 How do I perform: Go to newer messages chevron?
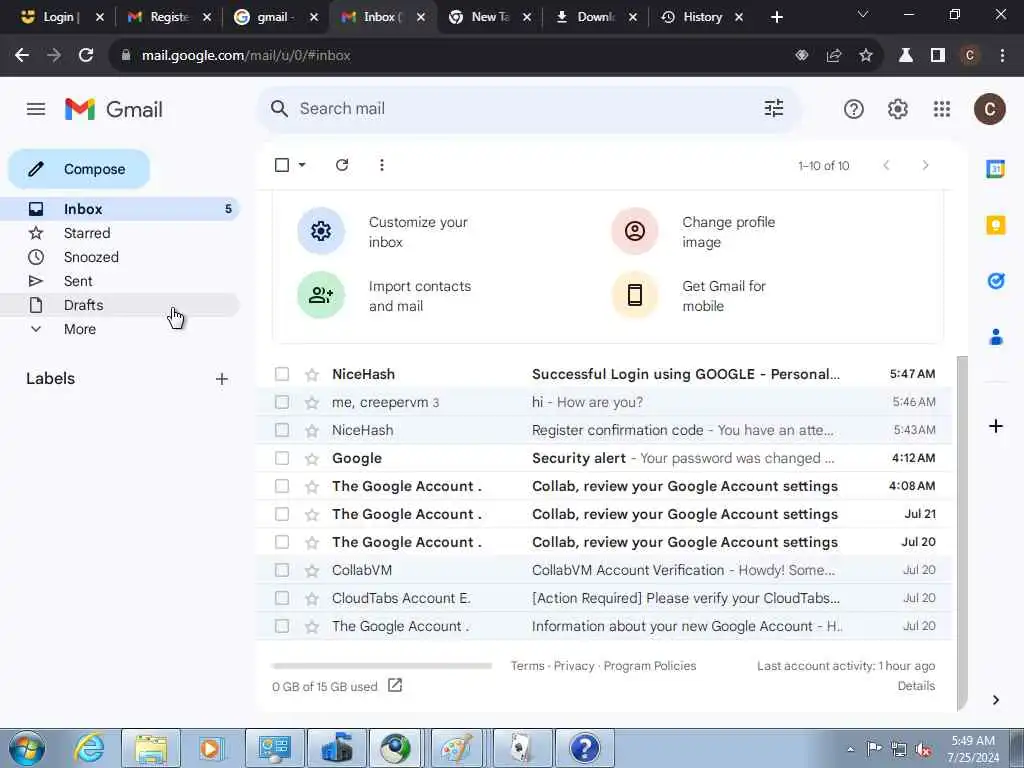click(x=886, y=165)
